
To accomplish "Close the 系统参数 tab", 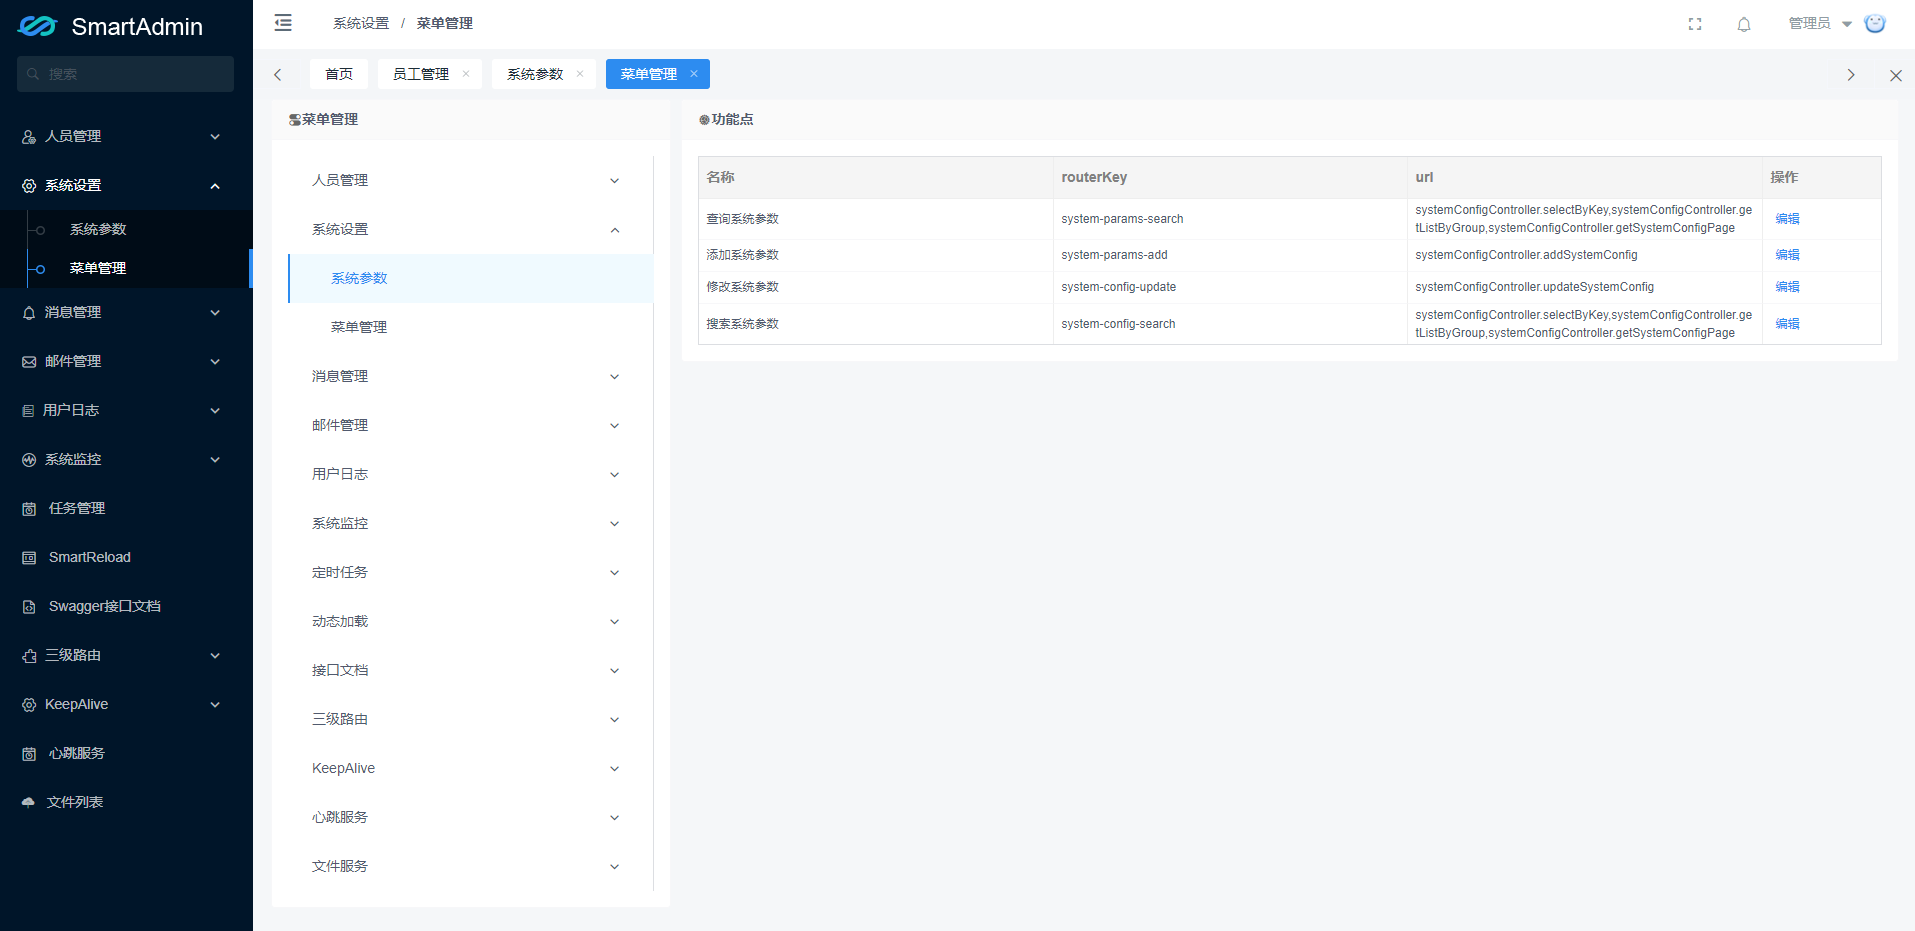I will (x=579, y=73).
